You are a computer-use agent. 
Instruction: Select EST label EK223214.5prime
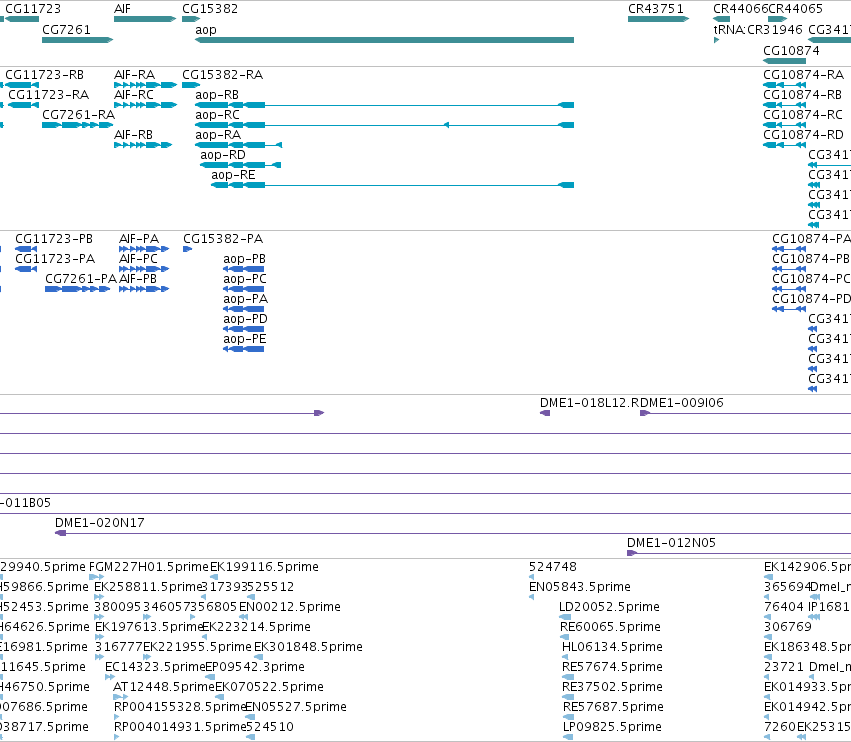257,627
